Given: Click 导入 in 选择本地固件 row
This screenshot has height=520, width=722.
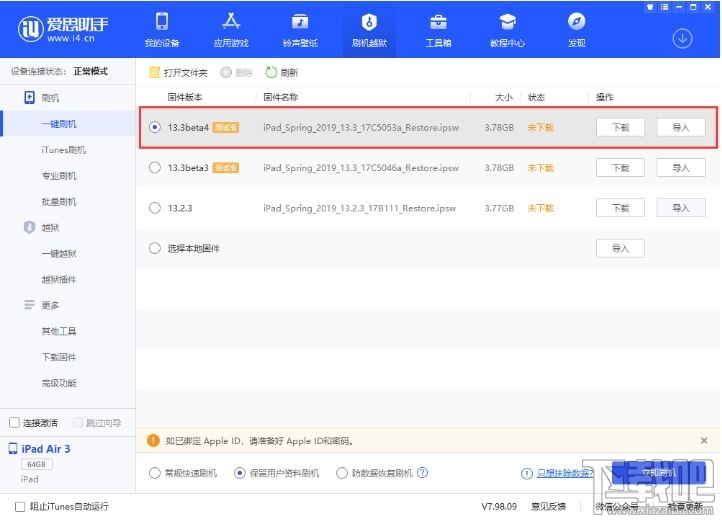Looking at the screenshot, I should (620, 248).
